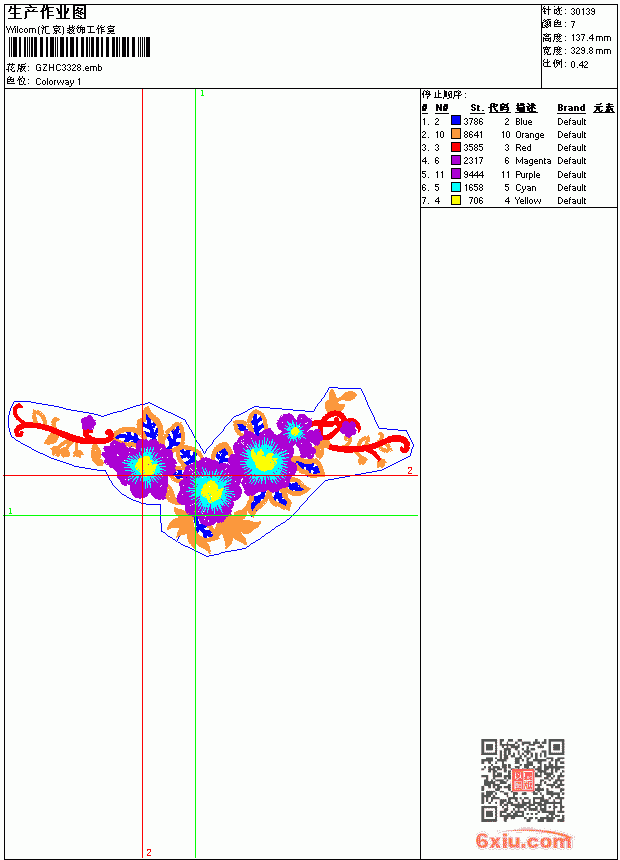Click the stitch count value 30139
This screenshot has width=620, height=860.
point(583,12)
